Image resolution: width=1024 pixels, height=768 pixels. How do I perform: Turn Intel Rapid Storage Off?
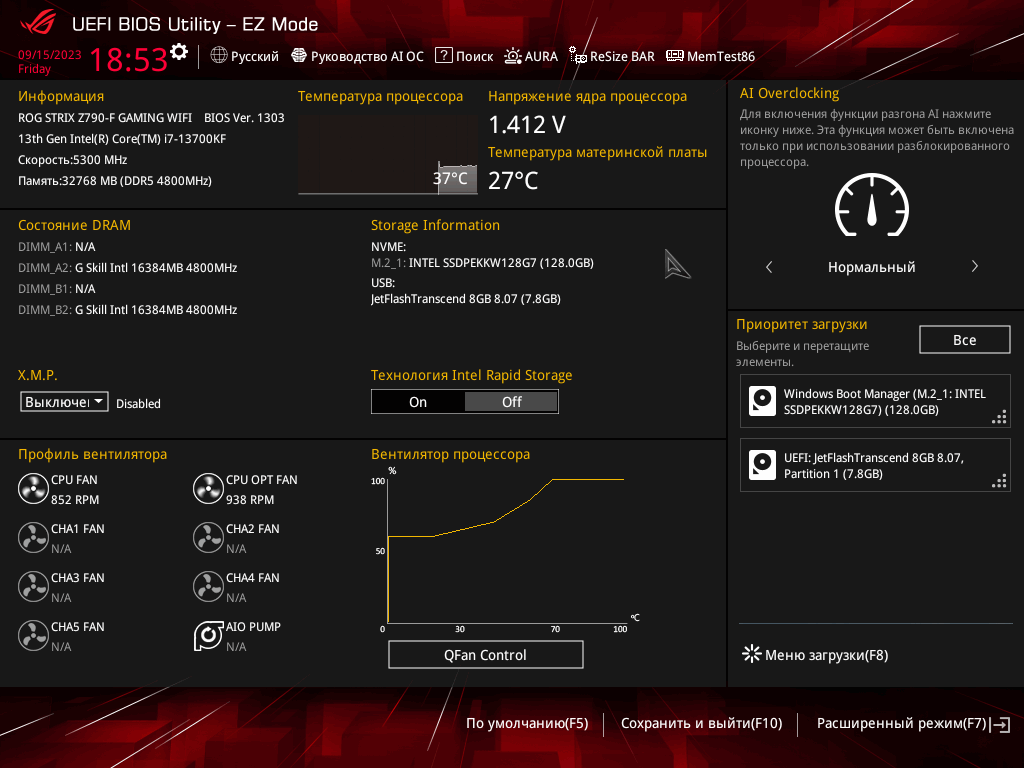(x=511, y=402)
